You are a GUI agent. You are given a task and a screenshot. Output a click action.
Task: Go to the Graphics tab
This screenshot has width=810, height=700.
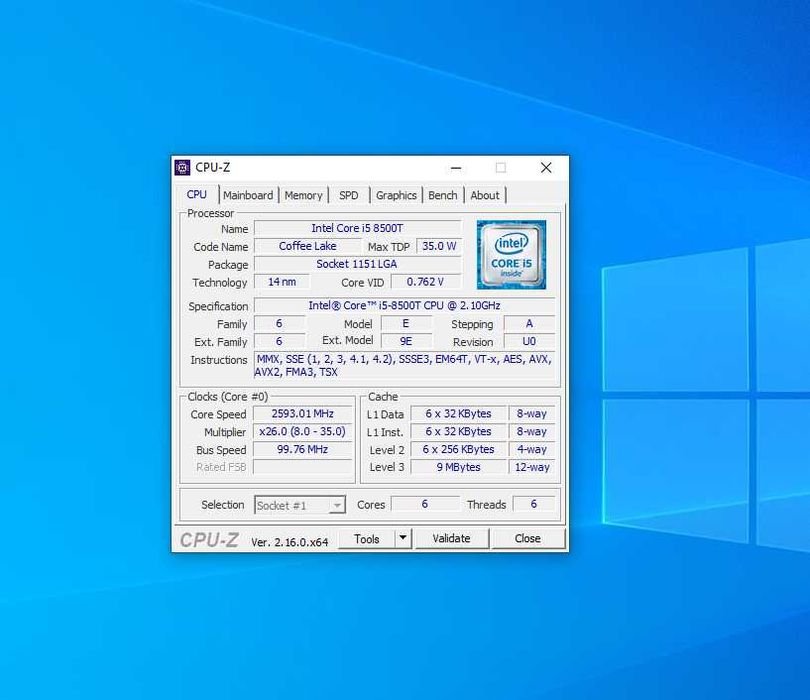pyautogui.click(x=396, y=195)
